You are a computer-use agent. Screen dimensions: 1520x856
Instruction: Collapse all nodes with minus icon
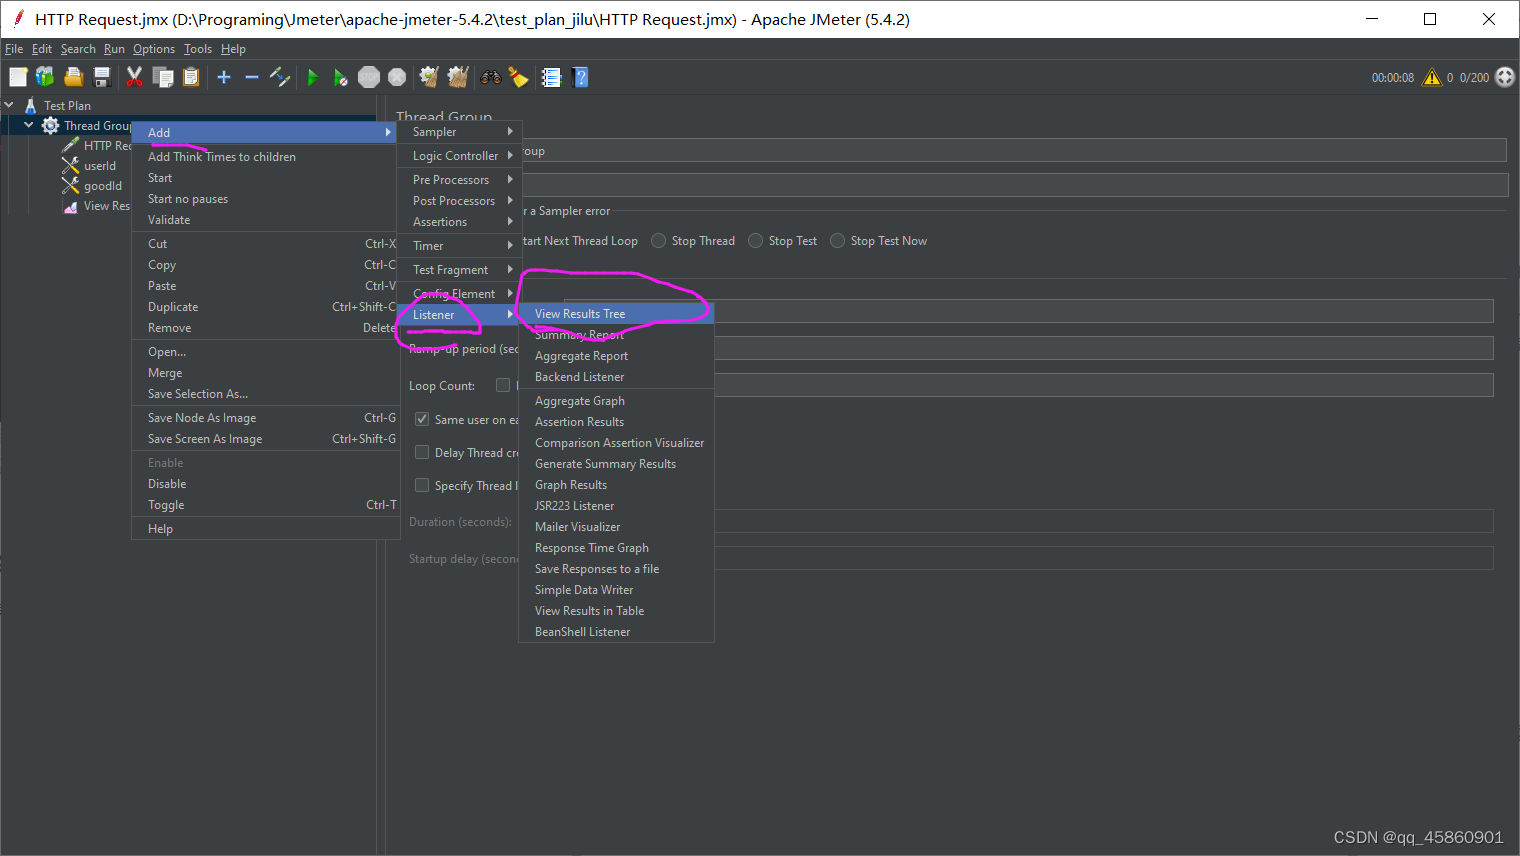coord(252,77)
